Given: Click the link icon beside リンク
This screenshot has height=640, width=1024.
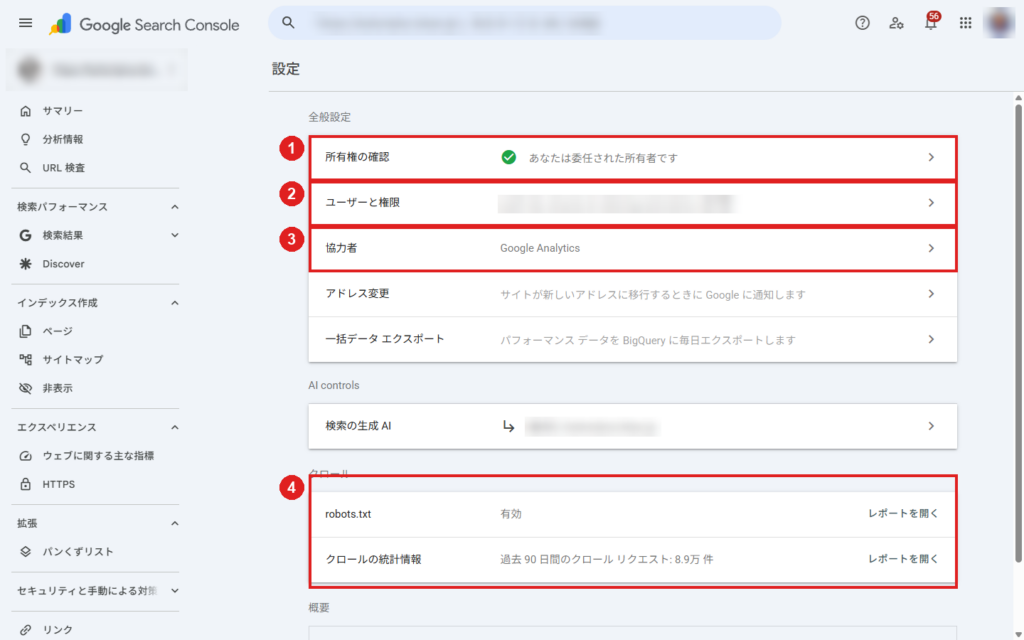Looking at the screenshot, I should pos(25,630).
